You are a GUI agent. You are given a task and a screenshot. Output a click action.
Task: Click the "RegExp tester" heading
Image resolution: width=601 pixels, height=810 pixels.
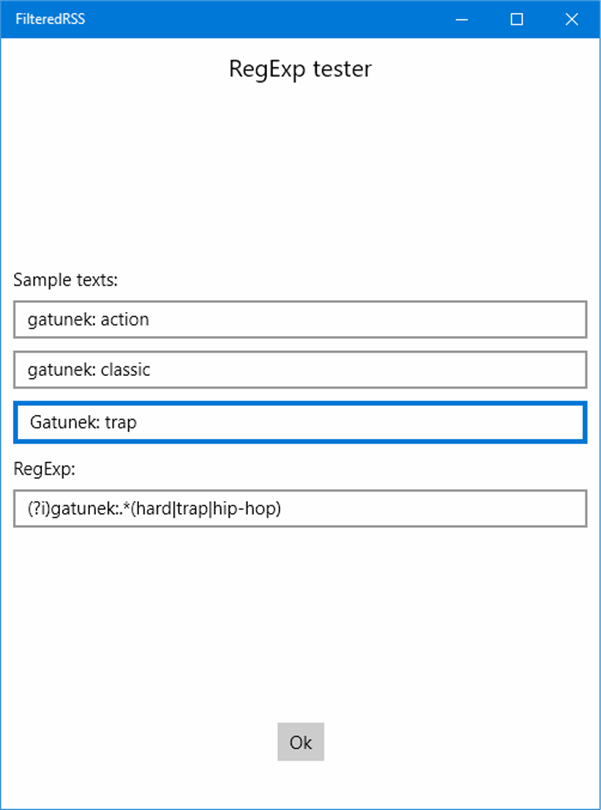(x=300, y=69)
